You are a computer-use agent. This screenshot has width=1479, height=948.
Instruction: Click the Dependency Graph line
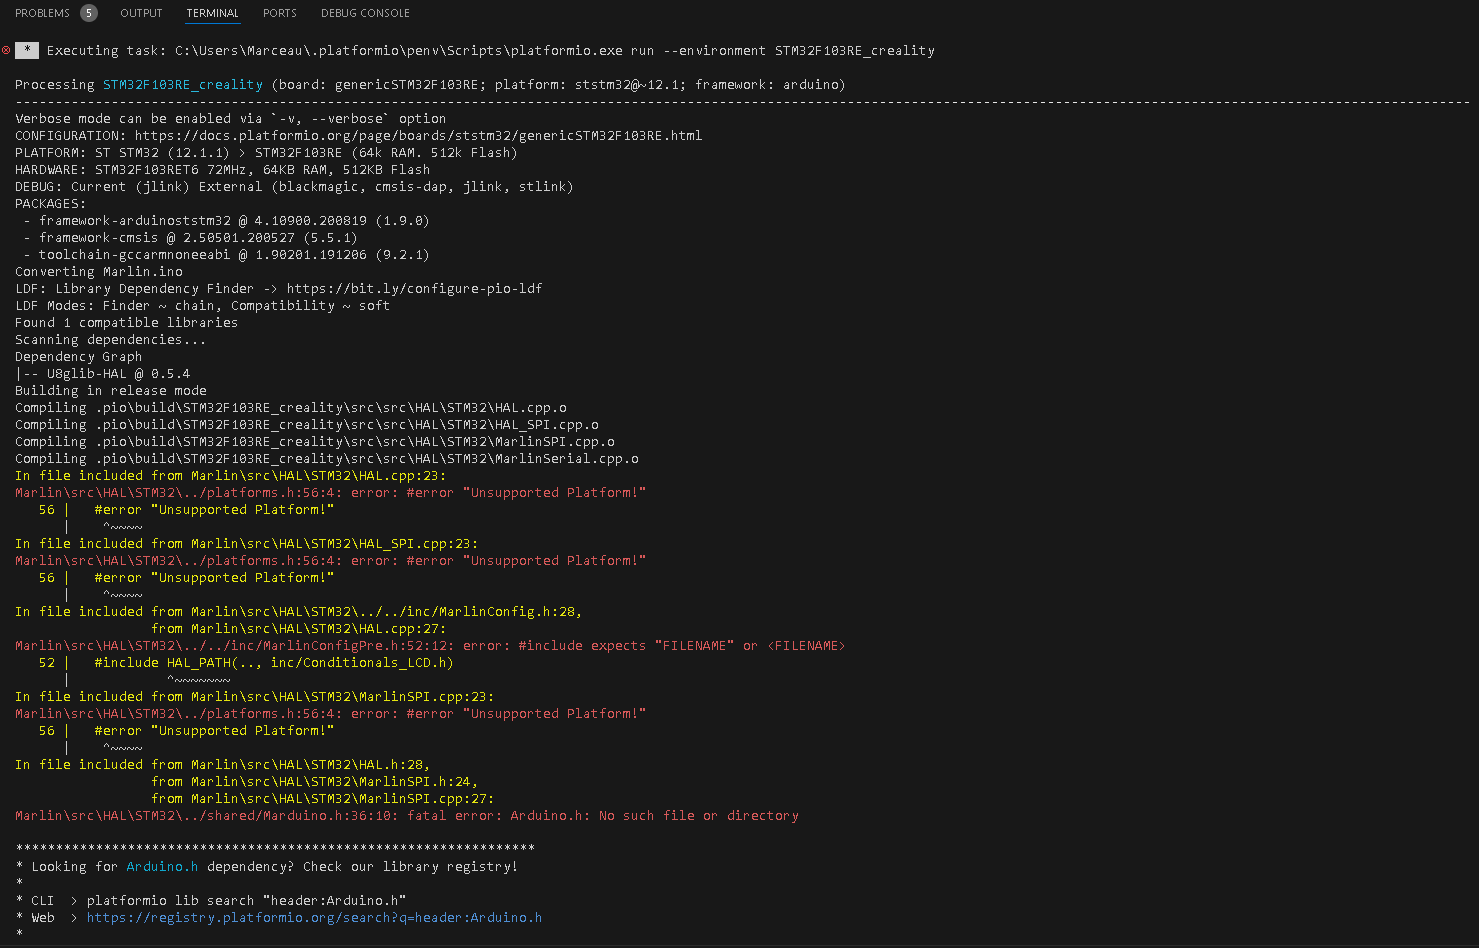coord(79,356)
